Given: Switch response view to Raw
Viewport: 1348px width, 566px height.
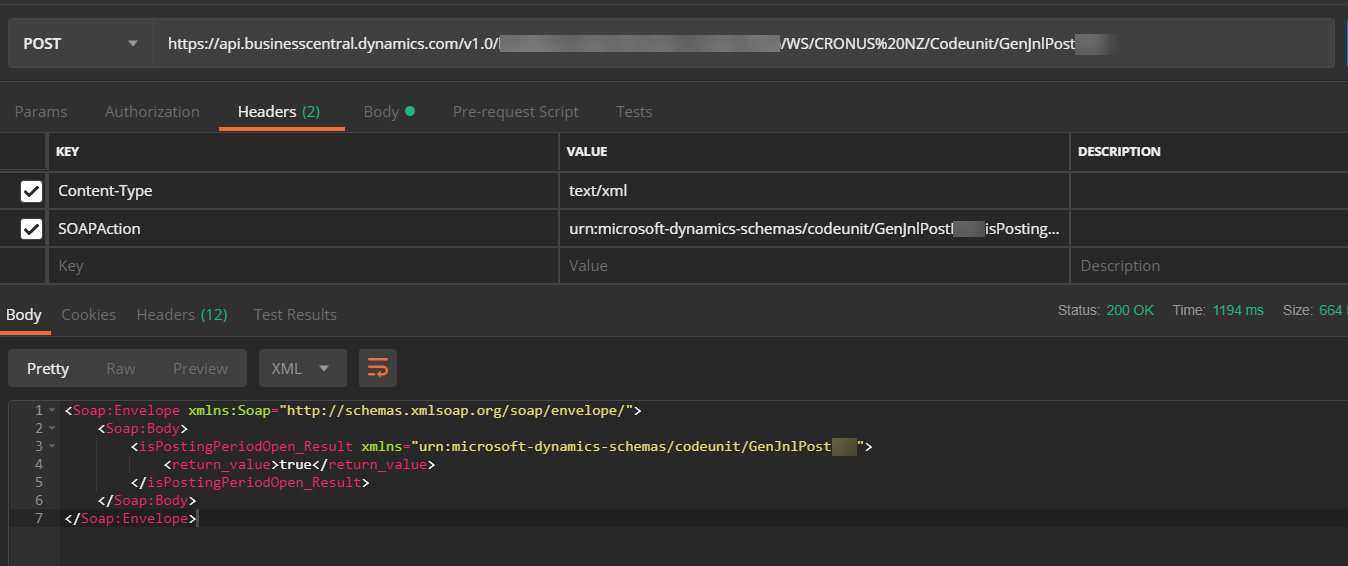Looking at the screenshot, I should click(x=121, y=369).
